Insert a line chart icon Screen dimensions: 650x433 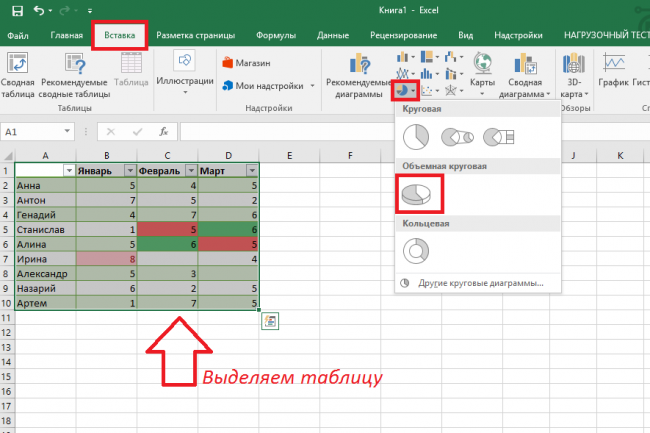402,74
